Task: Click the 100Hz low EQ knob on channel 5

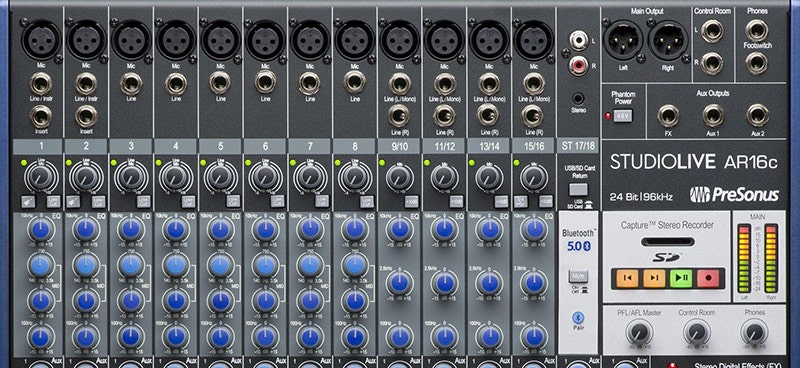Action: [x=220, y=337]
